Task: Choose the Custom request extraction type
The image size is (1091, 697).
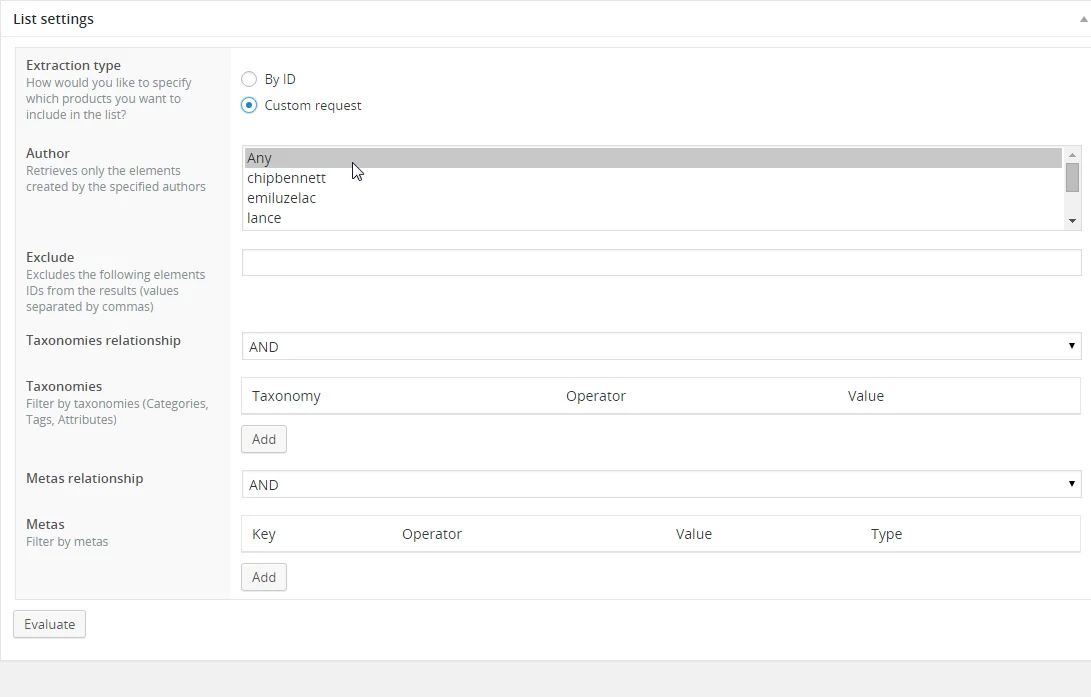Action: click(x=250, y=105)
